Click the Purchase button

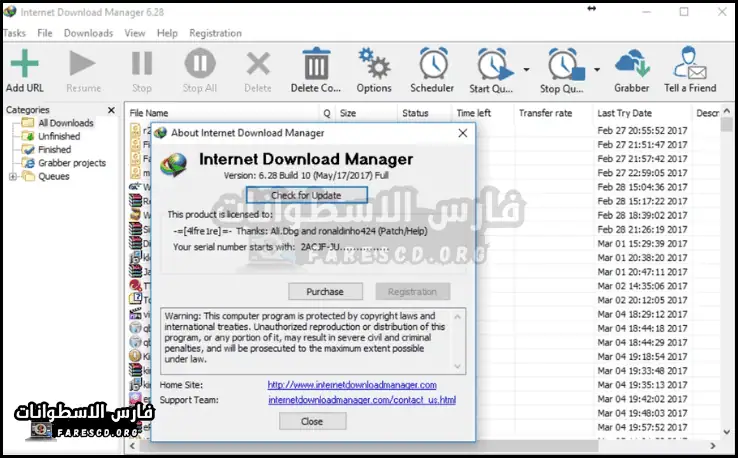[325, 292]
